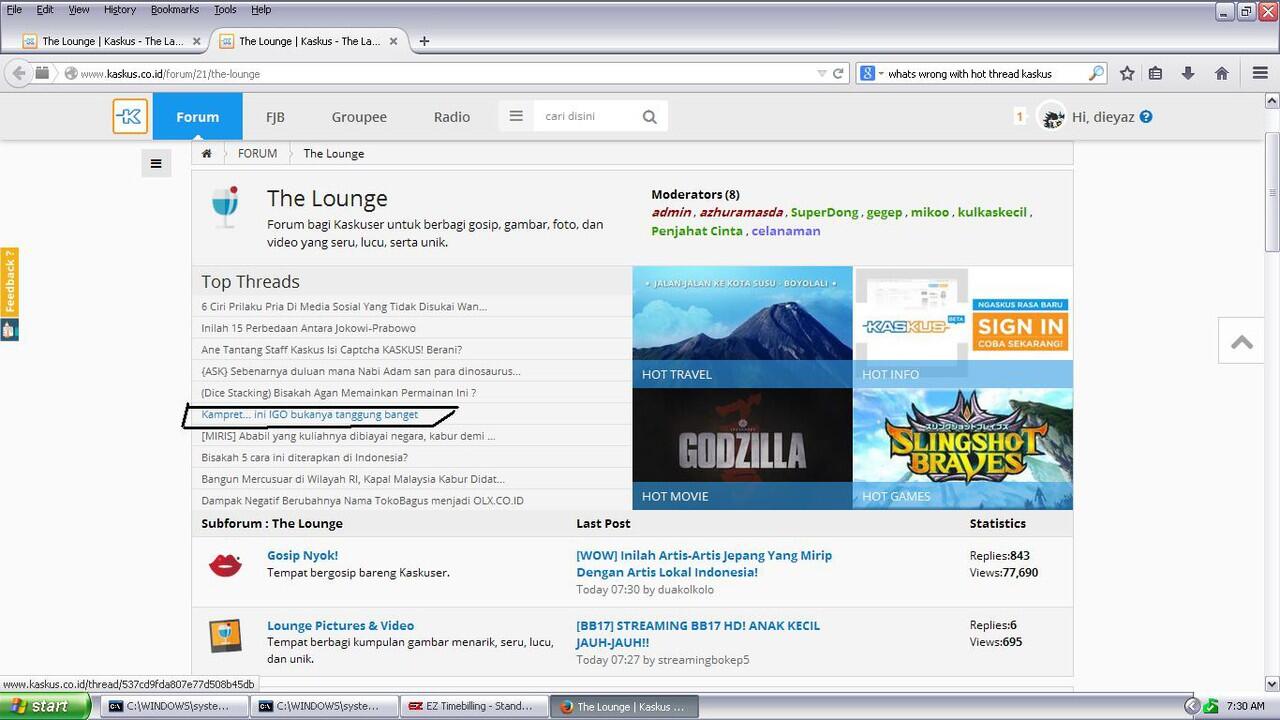The image size is (1280, 720).
Task: Open the top thread about 15 Perbedaan Jokowi-Prabowo
Action: 308,328
